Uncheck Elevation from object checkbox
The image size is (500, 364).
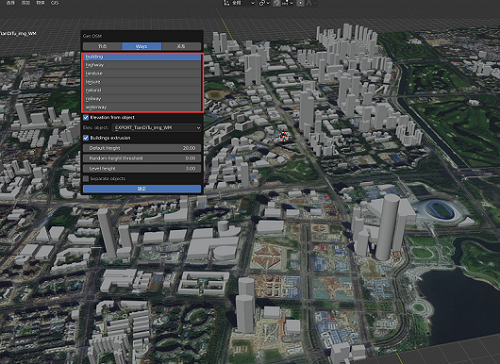coord(86,117)
